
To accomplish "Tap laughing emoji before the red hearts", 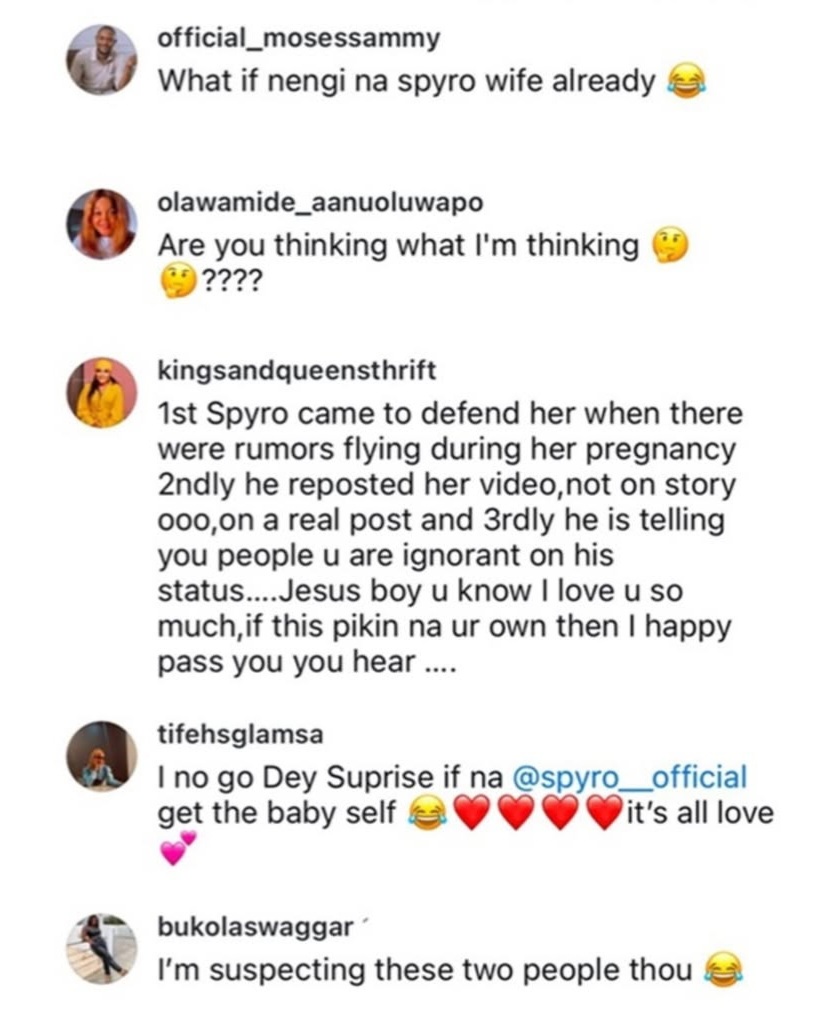I will pyautogui.click(x=427, y=814).
